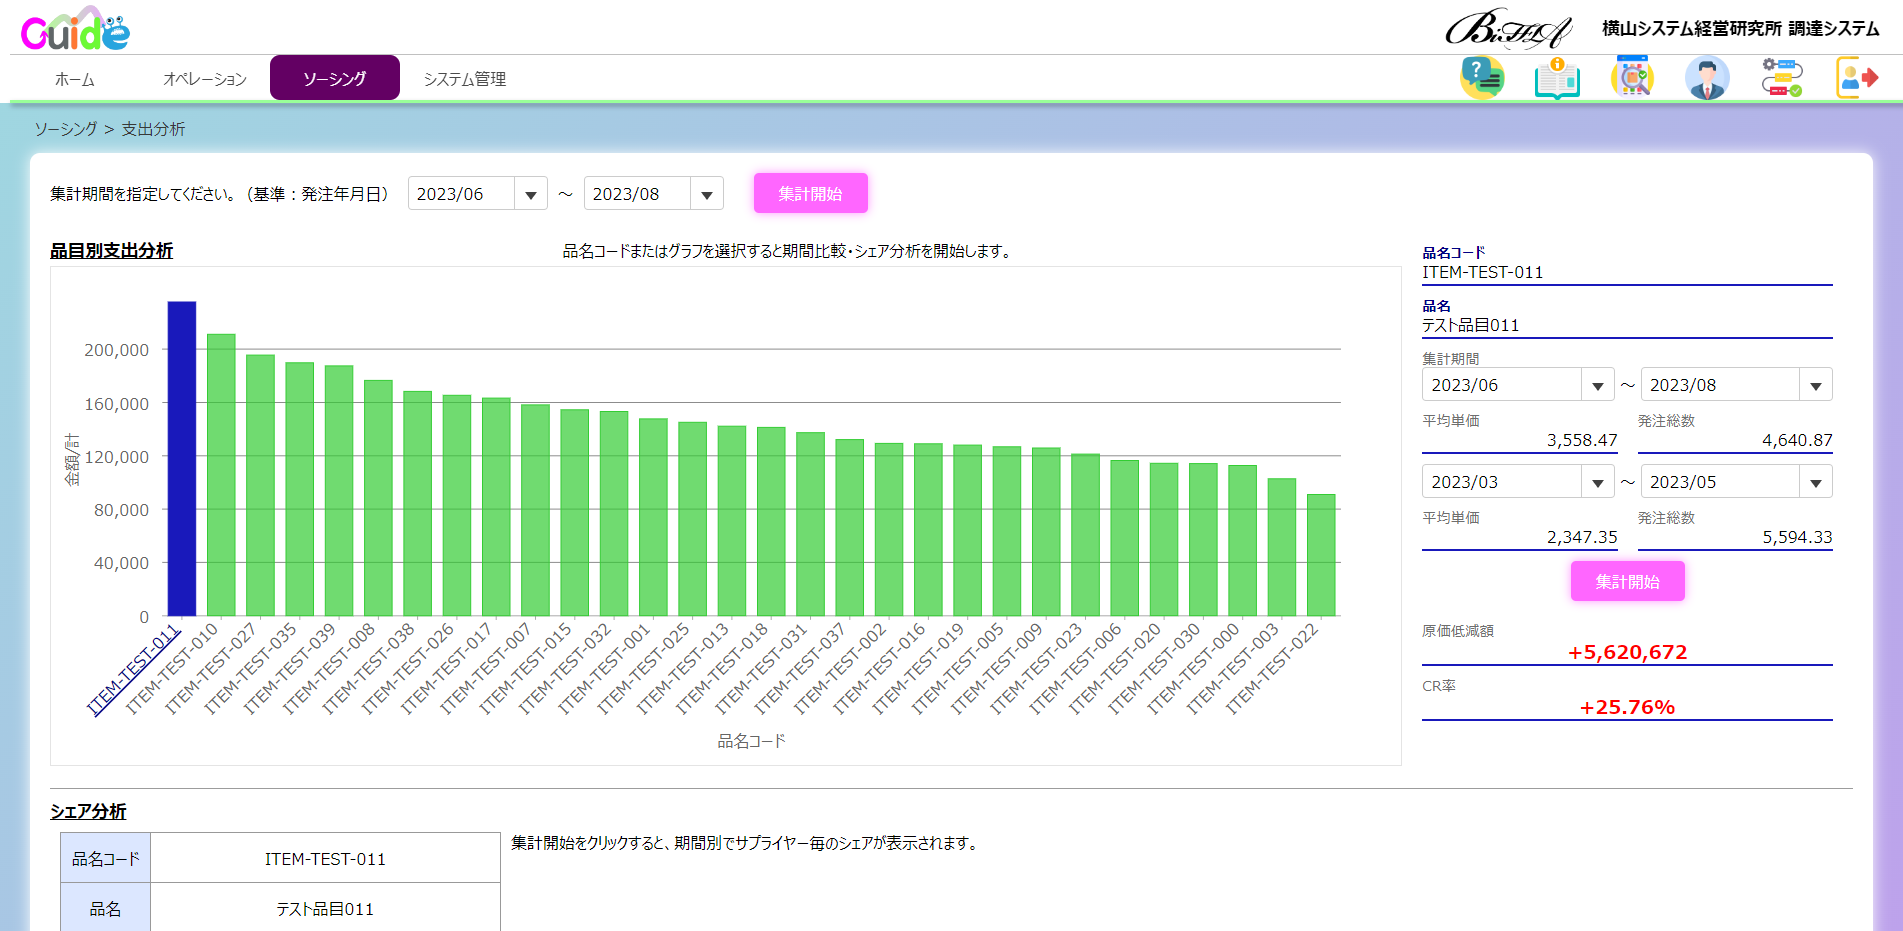Click the logout icon

[1857, 77]
